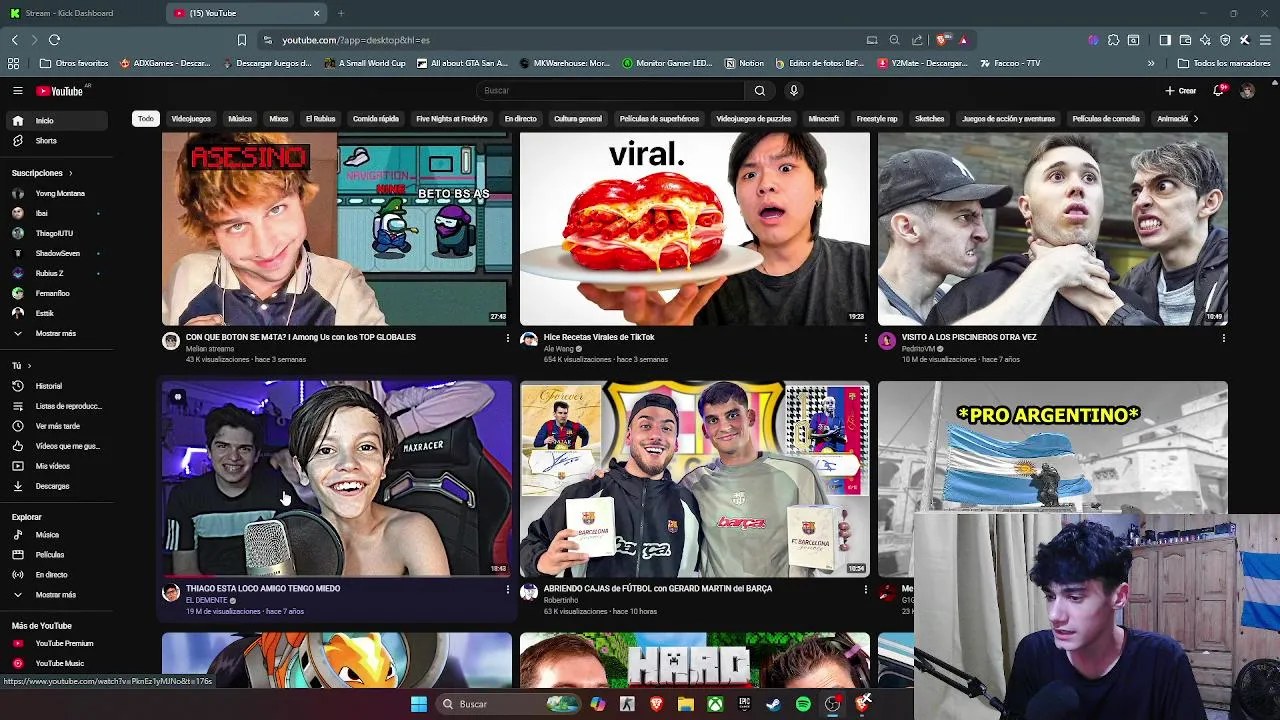
Task: Open the Robertinho channel link
Action: coord(561,600)
